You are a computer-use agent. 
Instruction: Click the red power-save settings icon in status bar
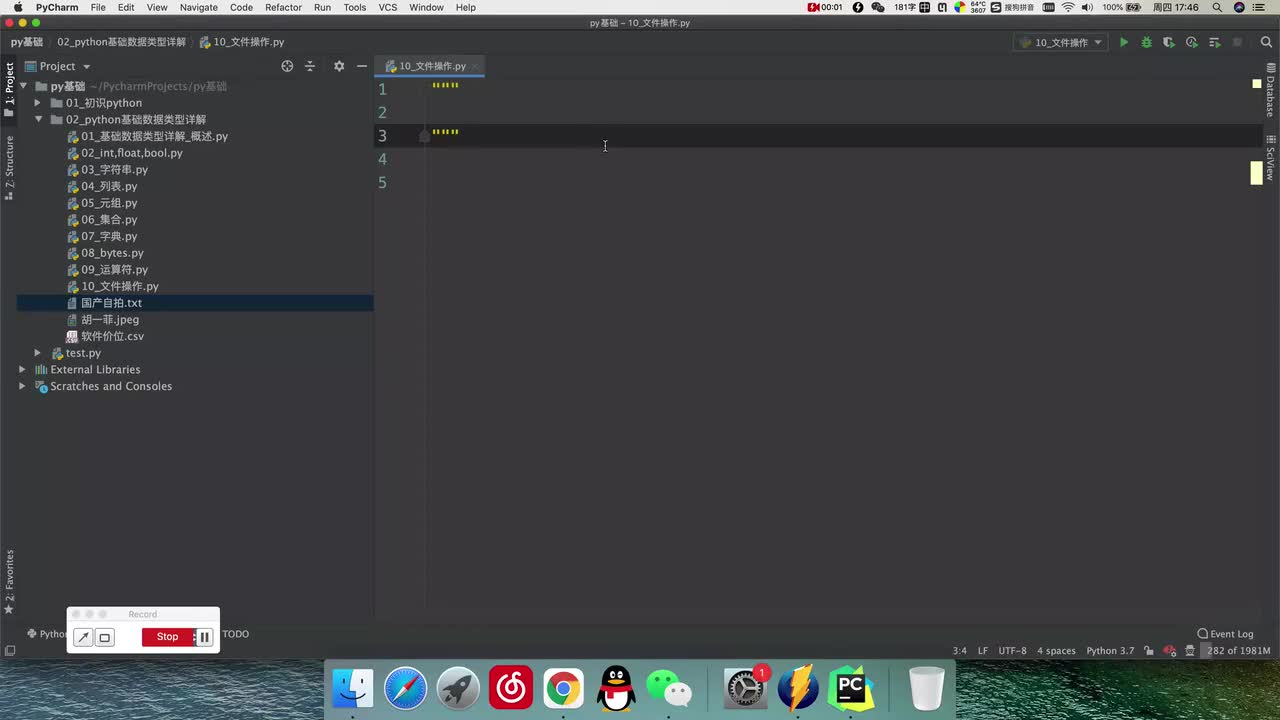[x=1169, y=651]
